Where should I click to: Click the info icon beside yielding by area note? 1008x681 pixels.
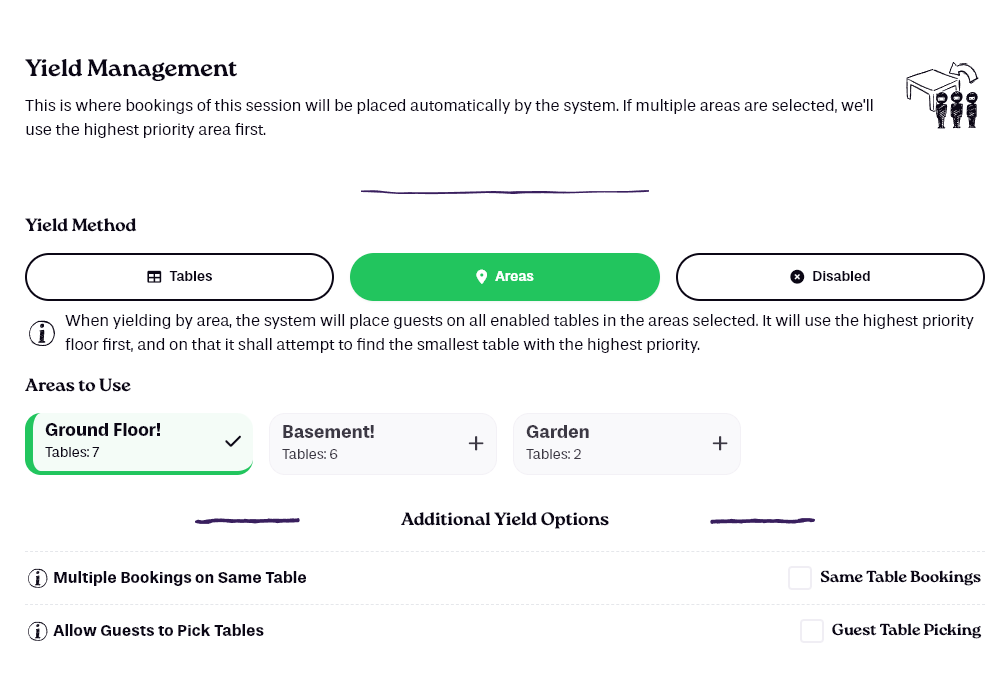click(x=42, y=333)
